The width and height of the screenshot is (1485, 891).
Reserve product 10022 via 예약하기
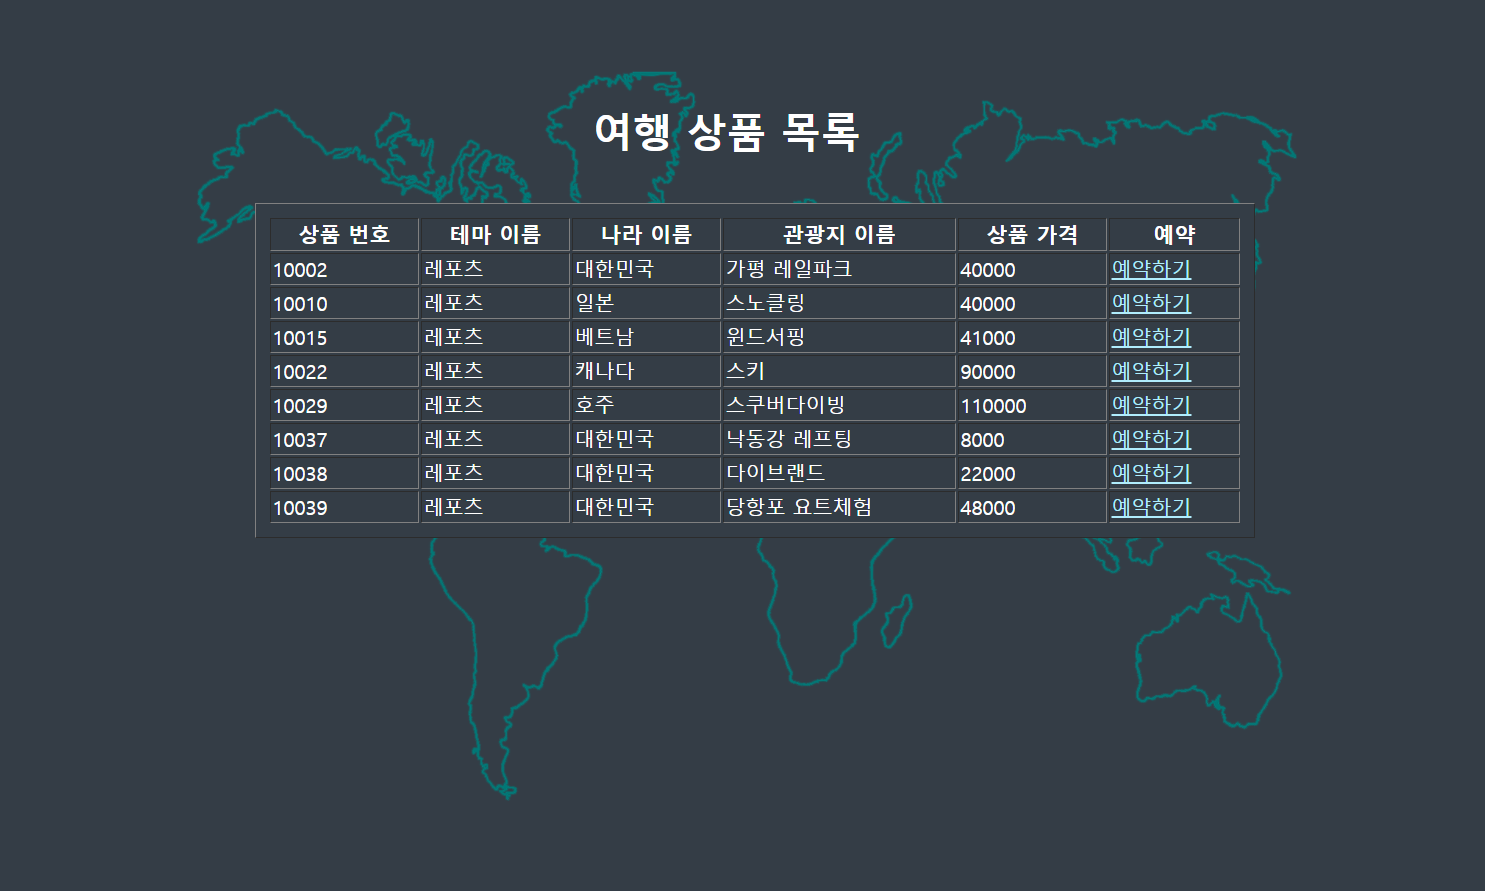(1151, 371)
